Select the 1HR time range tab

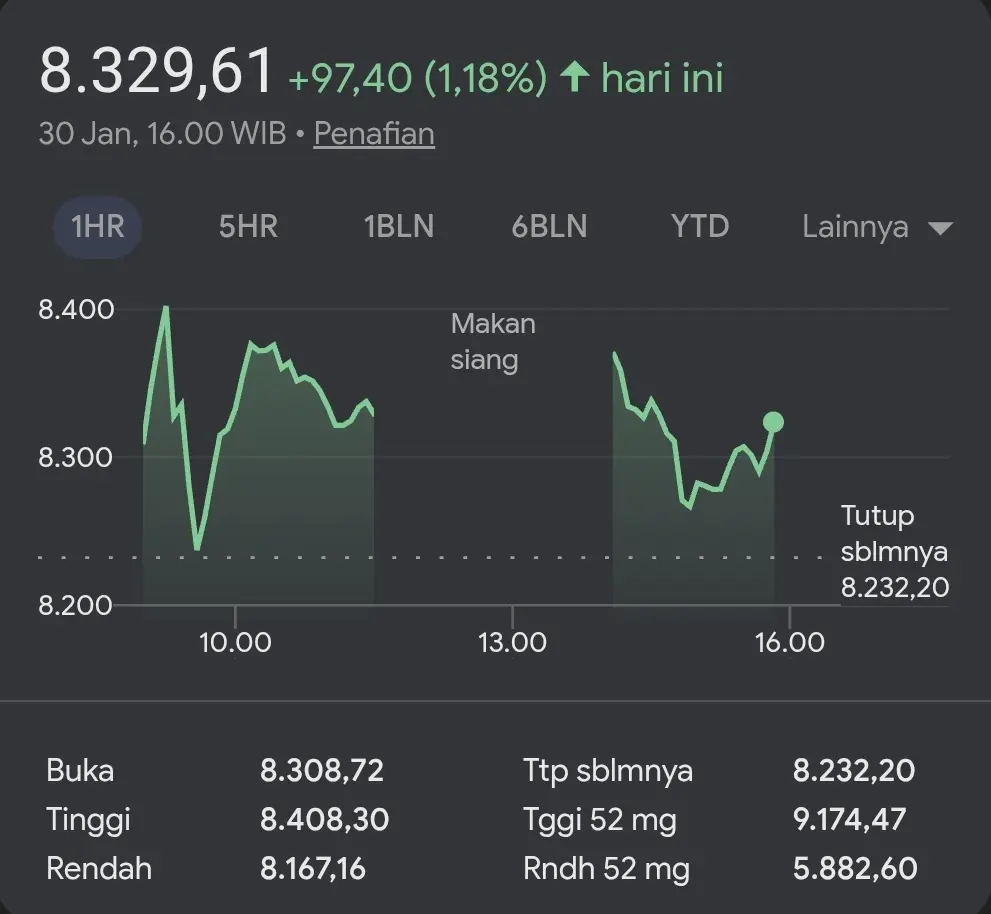(x=96, y=227)
